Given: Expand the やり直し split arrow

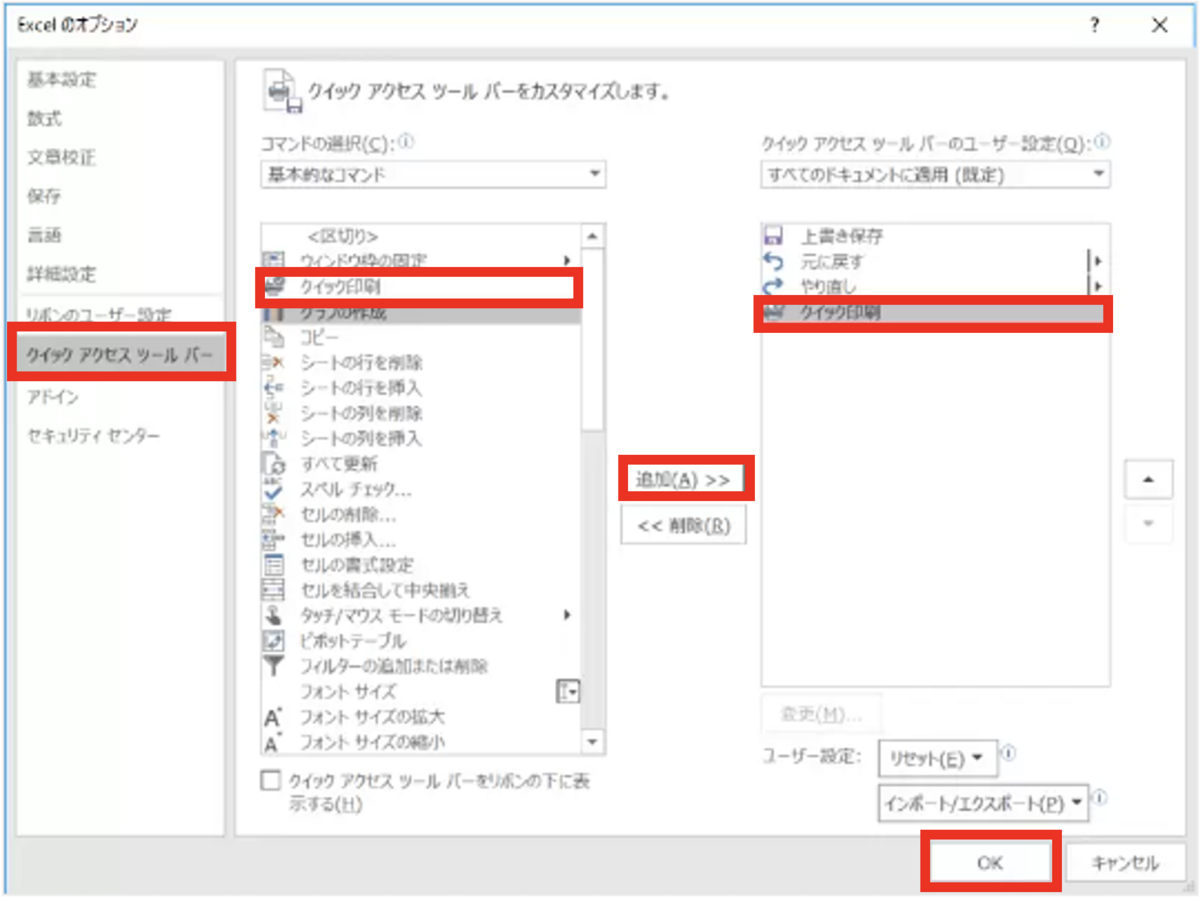Looking at the screenshot, I should [1098, 287].
